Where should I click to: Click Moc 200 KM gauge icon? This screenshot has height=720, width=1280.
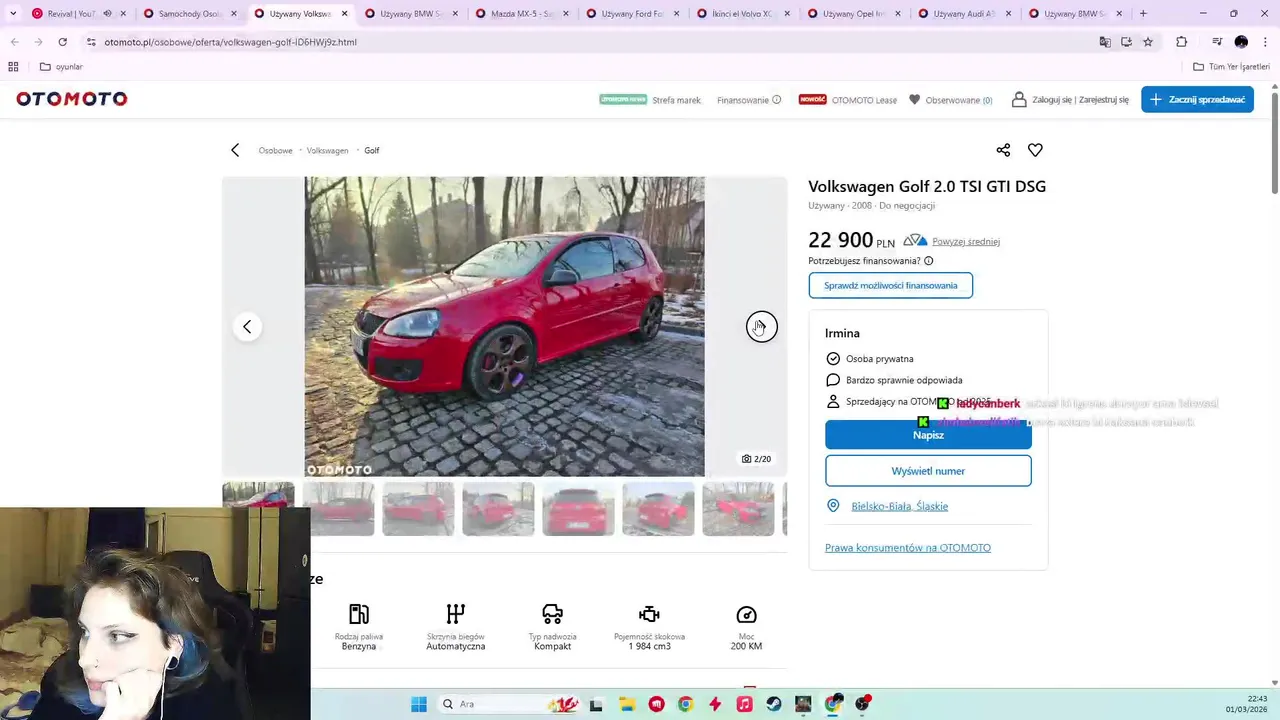746,614
